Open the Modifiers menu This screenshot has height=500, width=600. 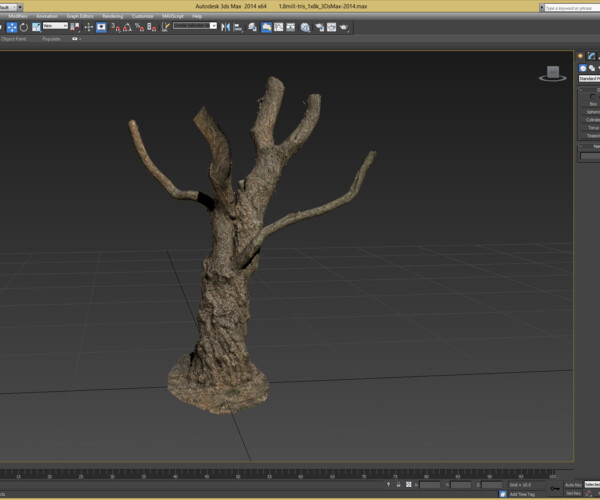pyautogui.click(x=18, y=16)
